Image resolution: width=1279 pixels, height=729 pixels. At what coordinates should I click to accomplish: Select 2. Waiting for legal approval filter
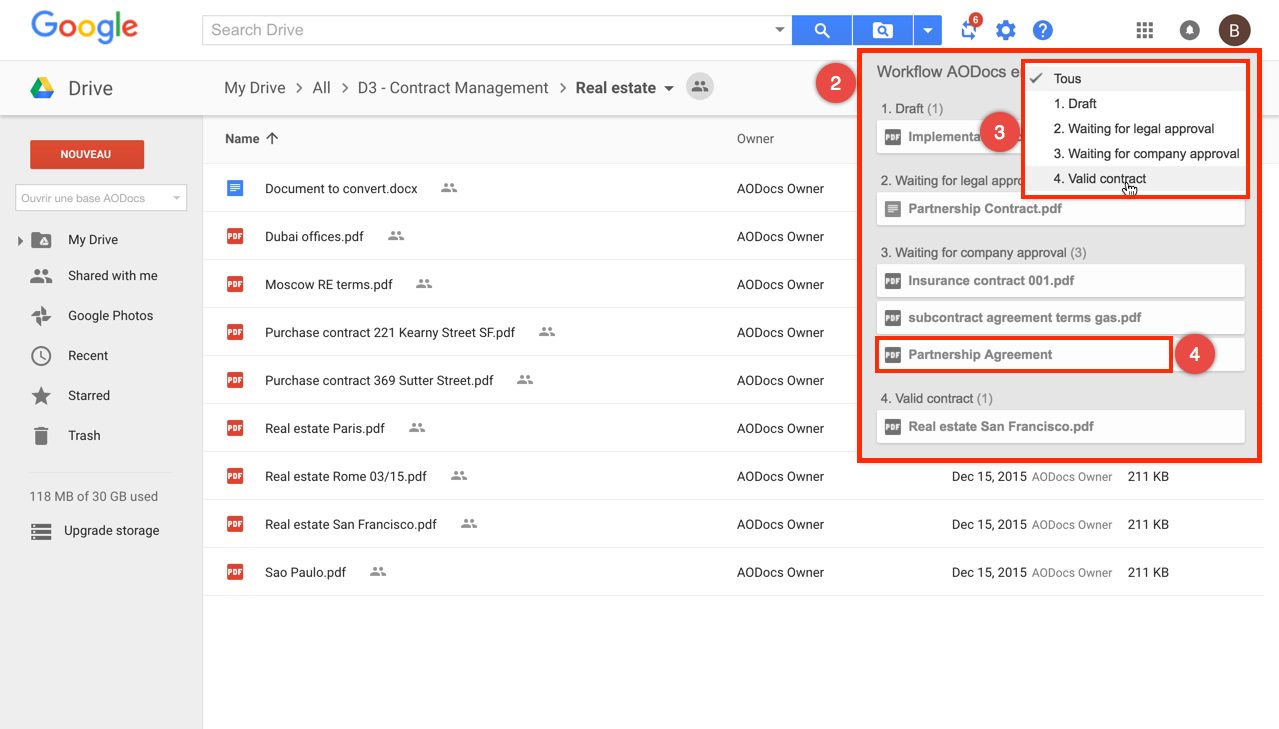click(1136, 129)
